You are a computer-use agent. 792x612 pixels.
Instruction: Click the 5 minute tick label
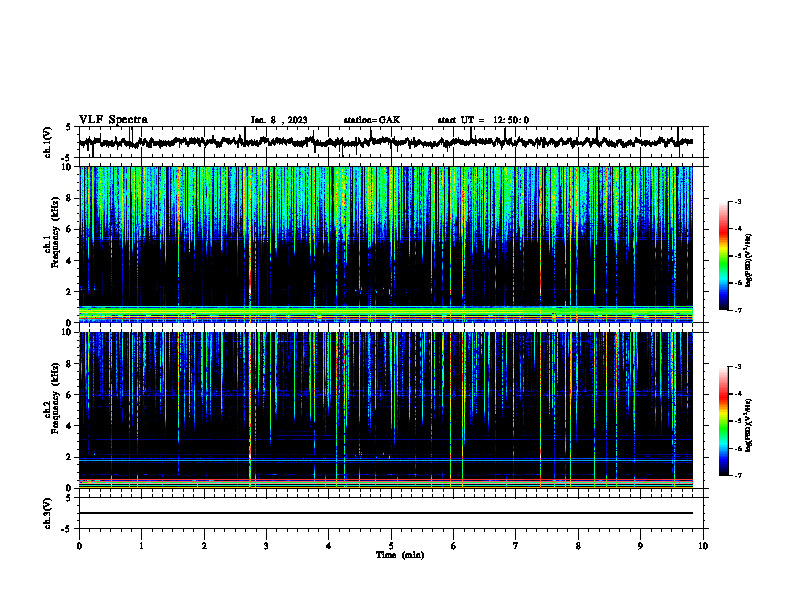click(x=391, y=546)
